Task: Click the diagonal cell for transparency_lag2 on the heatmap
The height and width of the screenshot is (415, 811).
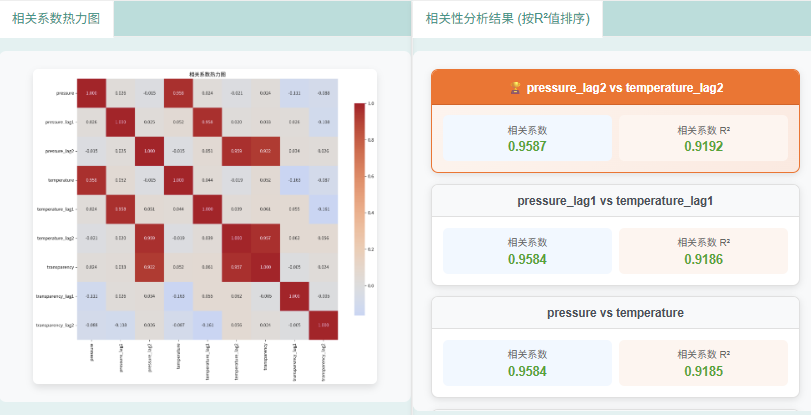Action: pos(323,325)
